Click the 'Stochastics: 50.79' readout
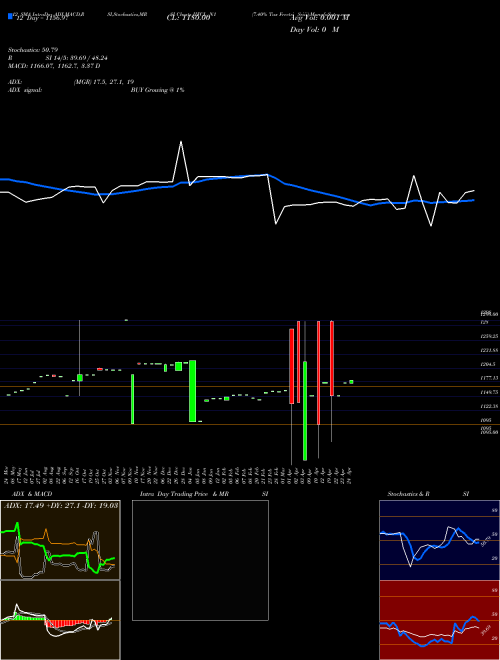The width and height of the screenshot is (500, 660). pos(33,50)
